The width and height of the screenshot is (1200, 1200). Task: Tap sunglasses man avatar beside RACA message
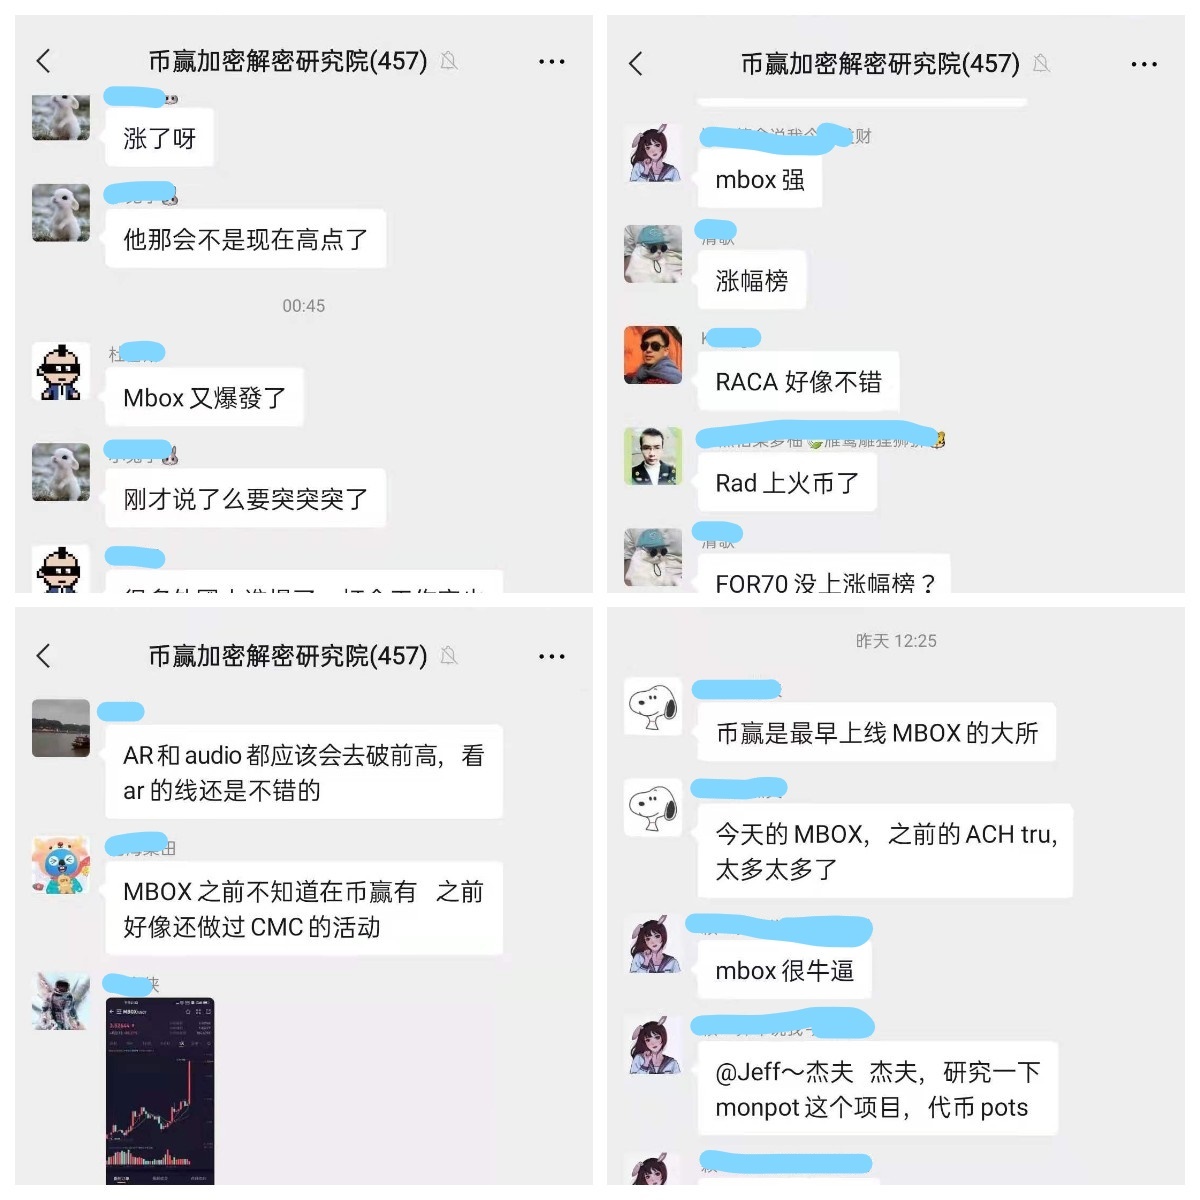[x=653, y=354]
